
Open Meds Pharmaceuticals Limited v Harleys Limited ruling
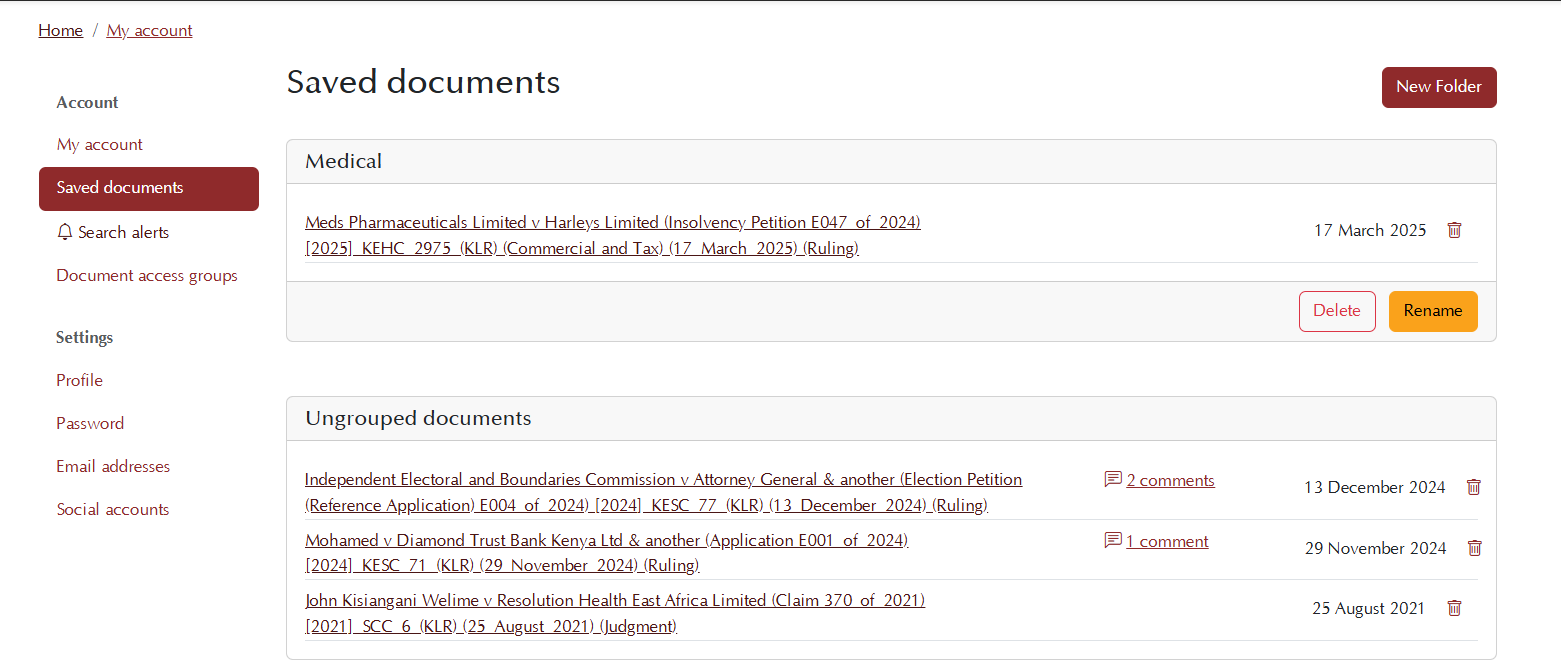coord(613,235)
